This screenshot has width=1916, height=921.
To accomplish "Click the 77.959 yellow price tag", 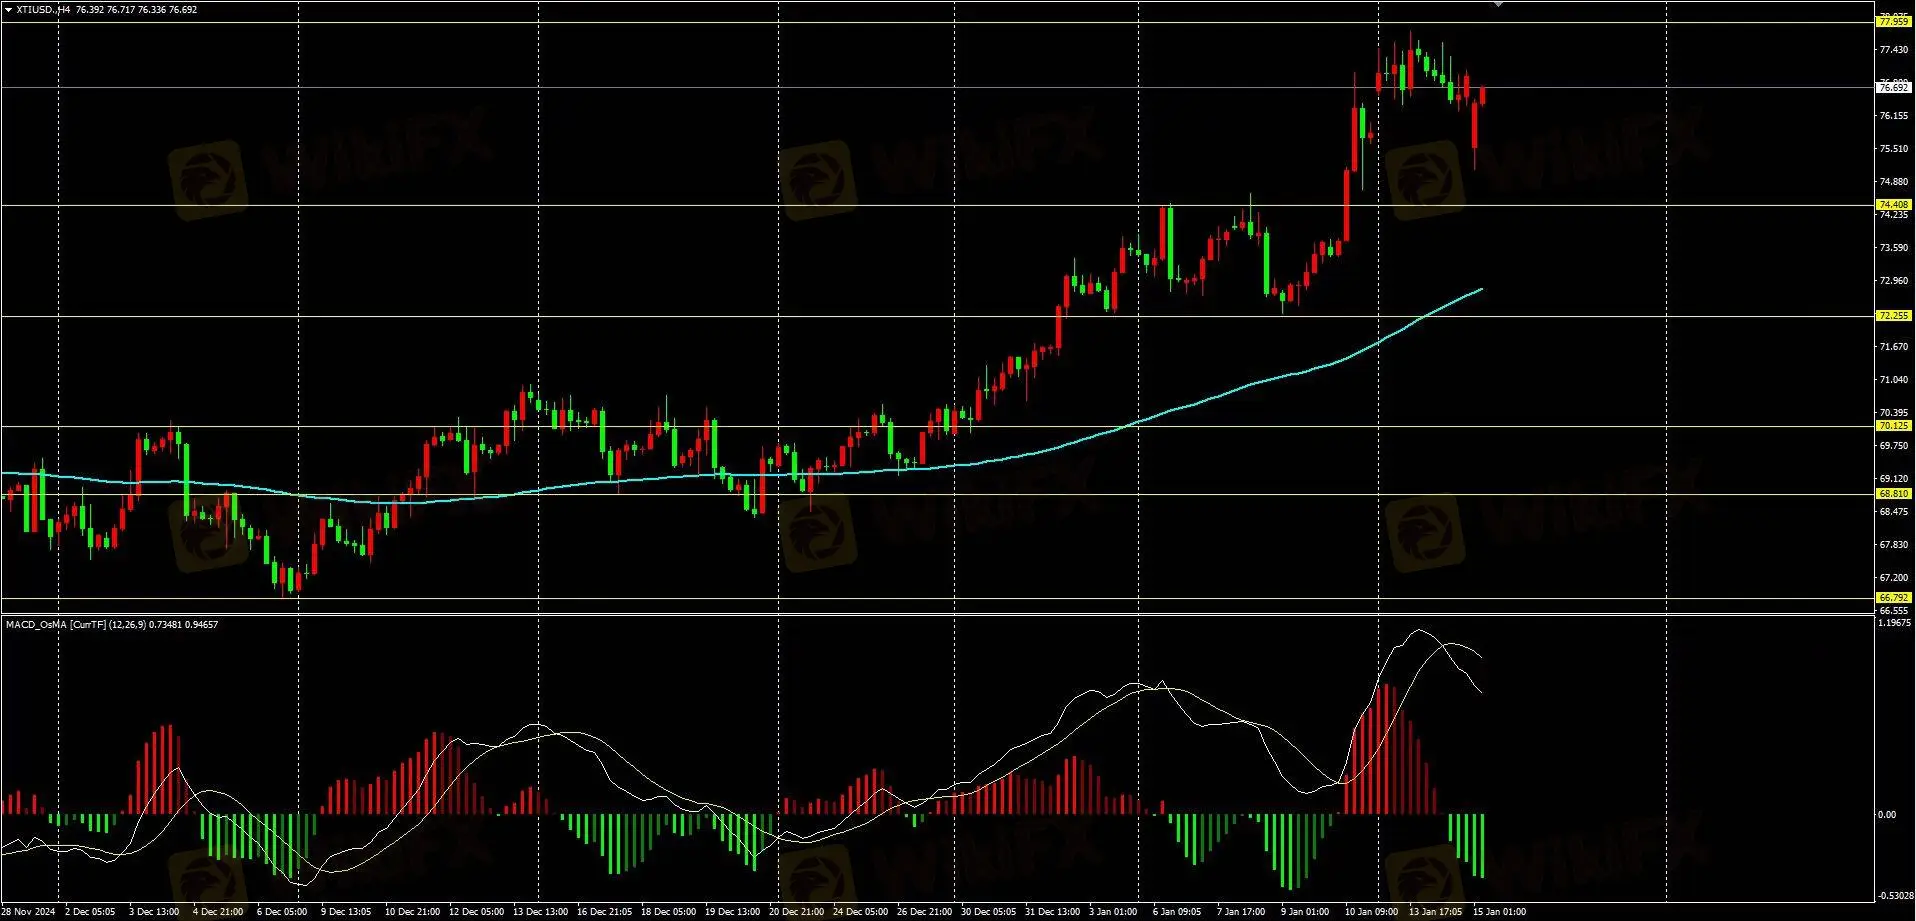I will [x=1894, y=22].
